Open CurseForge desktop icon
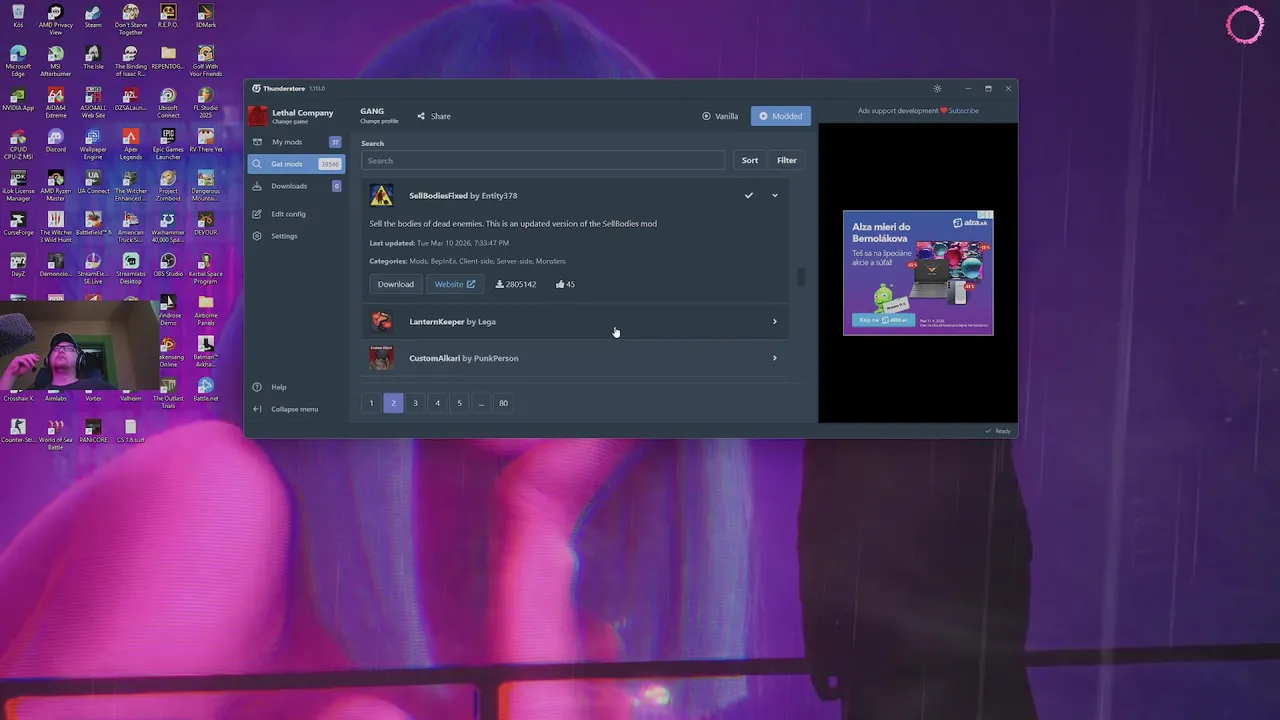 (x=18, y=224)
